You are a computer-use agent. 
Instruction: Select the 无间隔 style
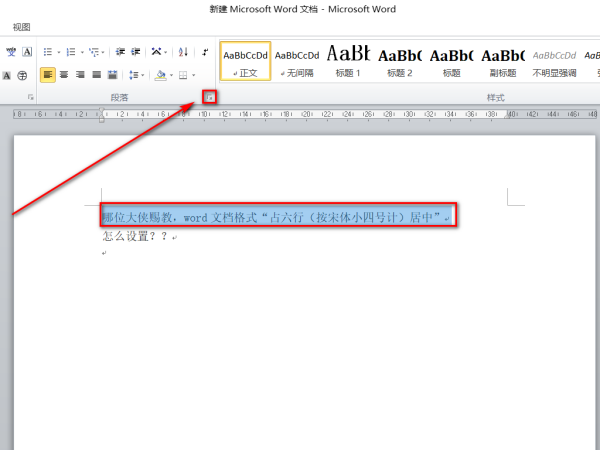(297, 61)
